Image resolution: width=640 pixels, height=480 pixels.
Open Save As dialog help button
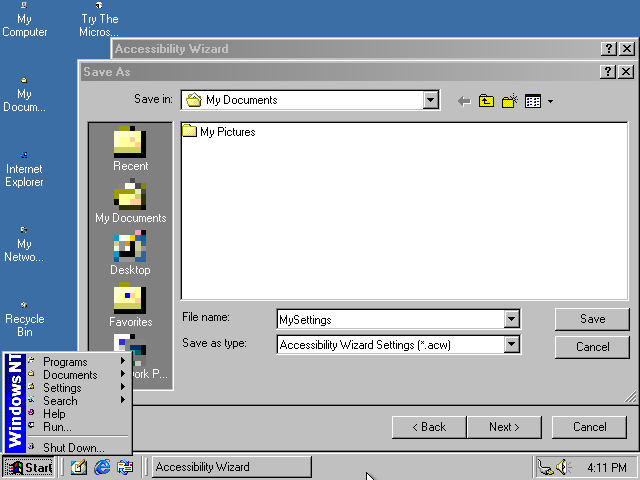(608, 72)
